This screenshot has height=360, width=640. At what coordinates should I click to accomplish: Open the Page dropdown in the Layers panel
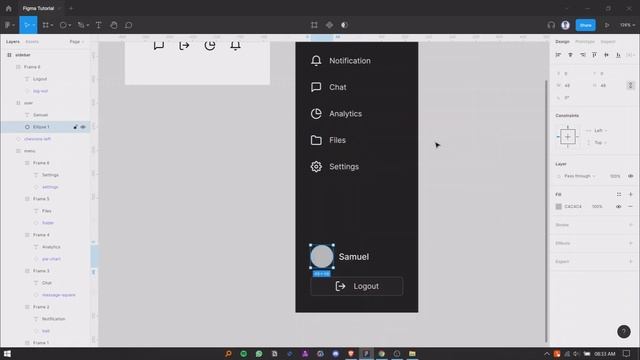click(x=76, y=42)
